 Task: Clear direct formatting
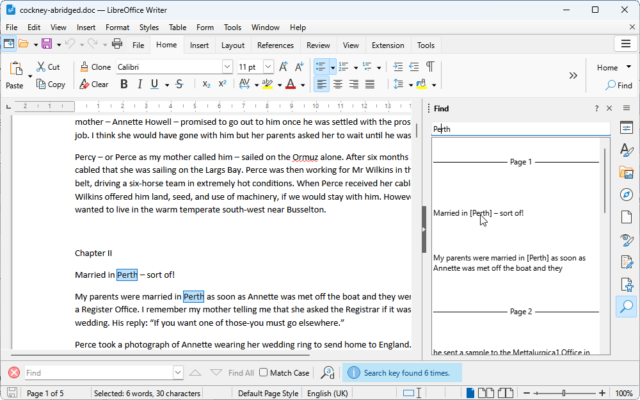94,84
